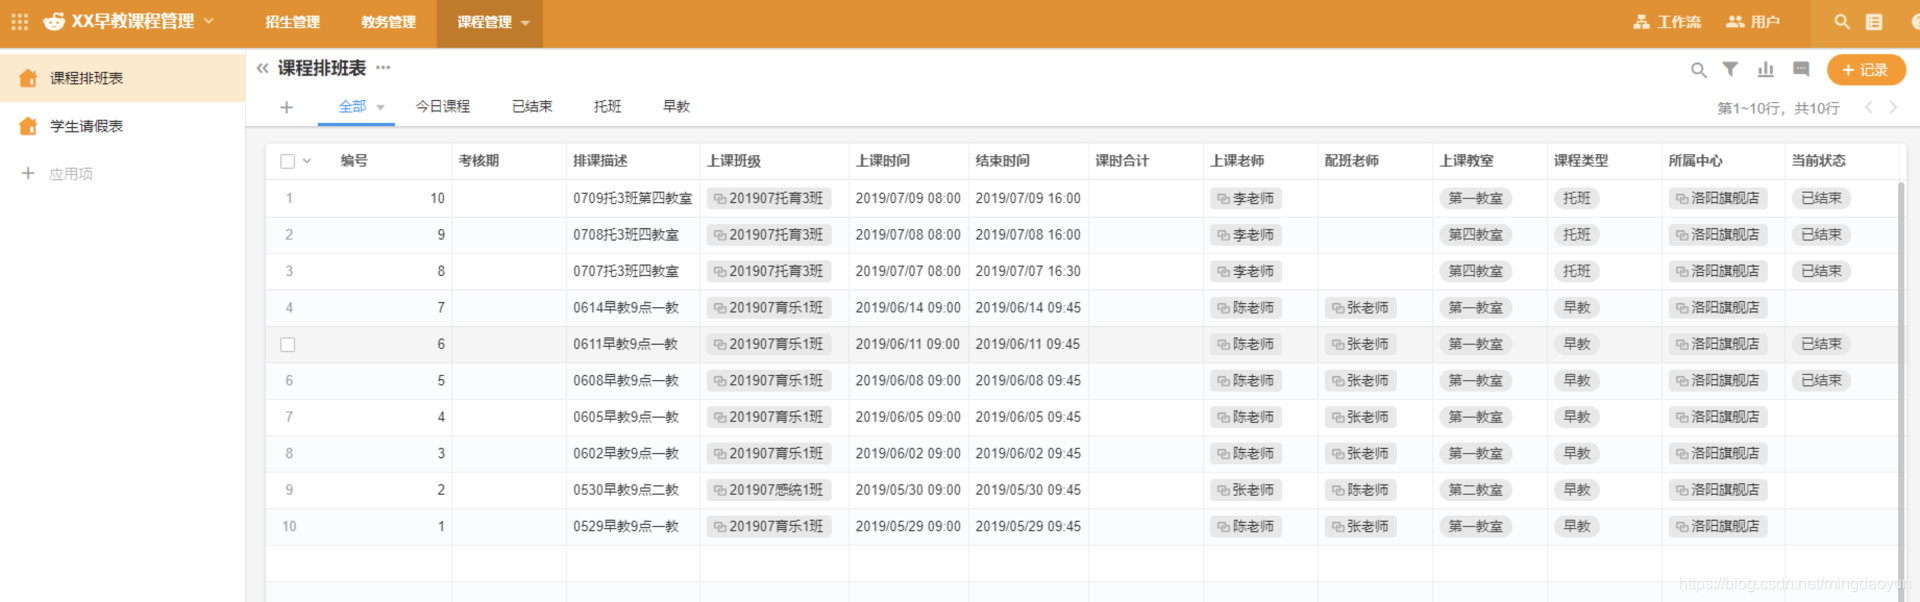Select end time 2019/07/07 16:30

(x=1028, y=271)
